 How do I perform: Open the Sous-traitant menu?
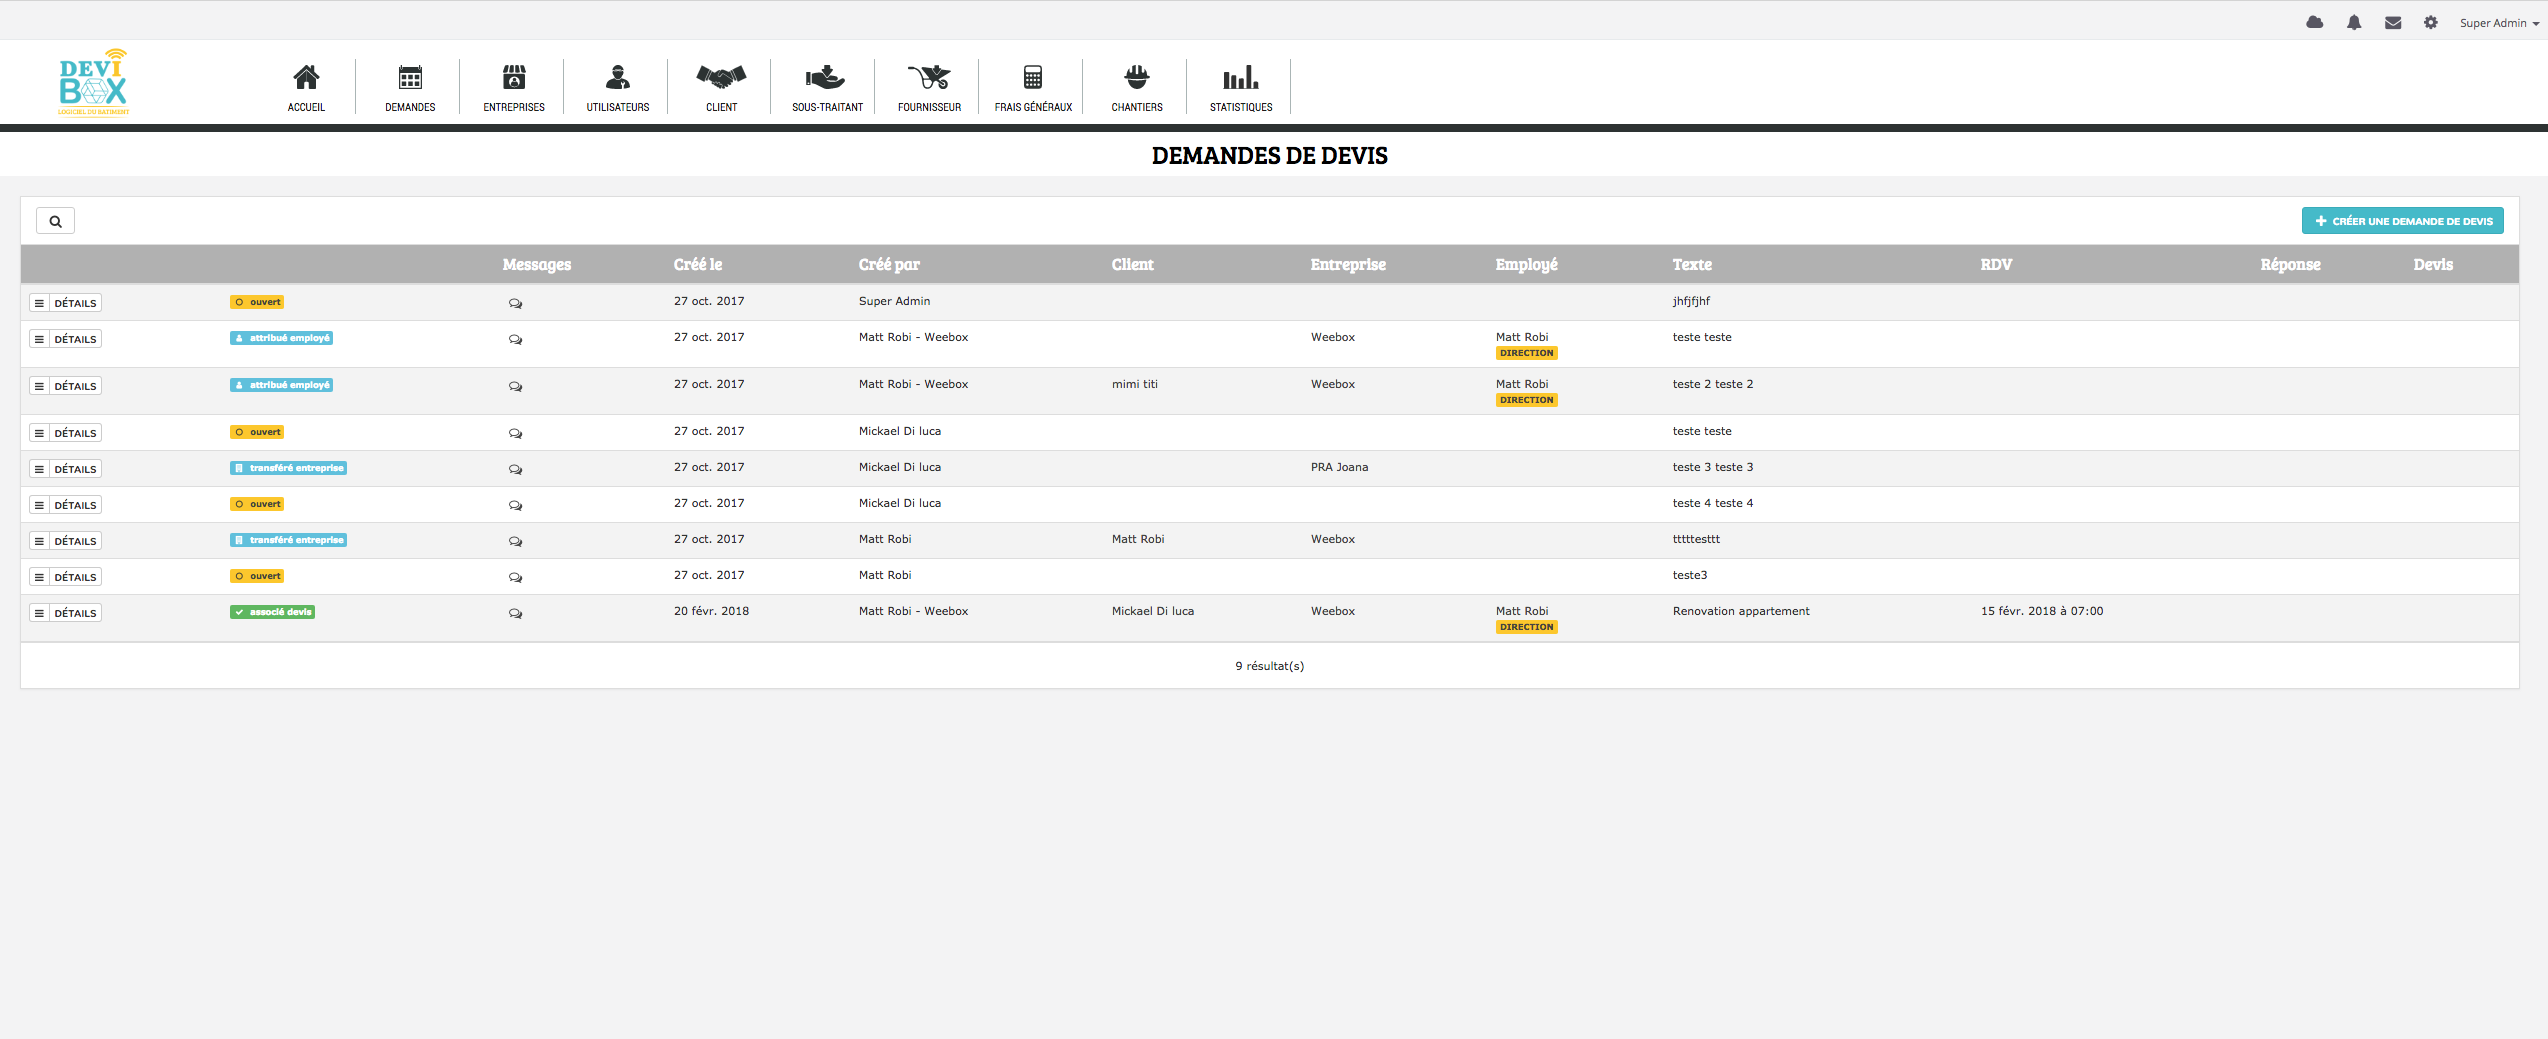coord(827,88)
